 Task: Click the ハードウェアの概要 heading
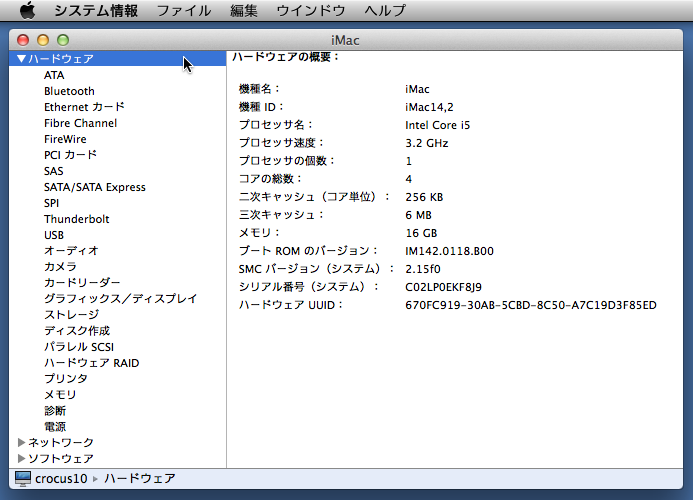[x=286, y=57]
